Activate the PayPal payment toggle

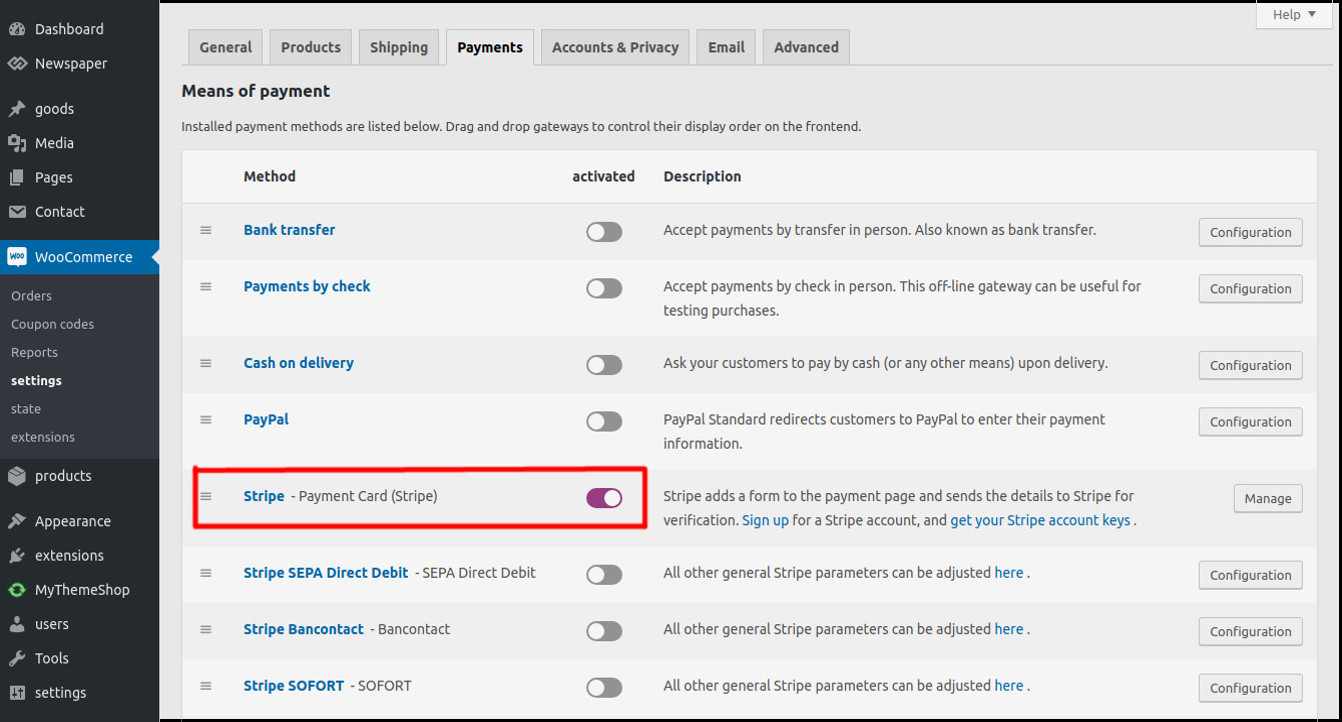(604, 421)
